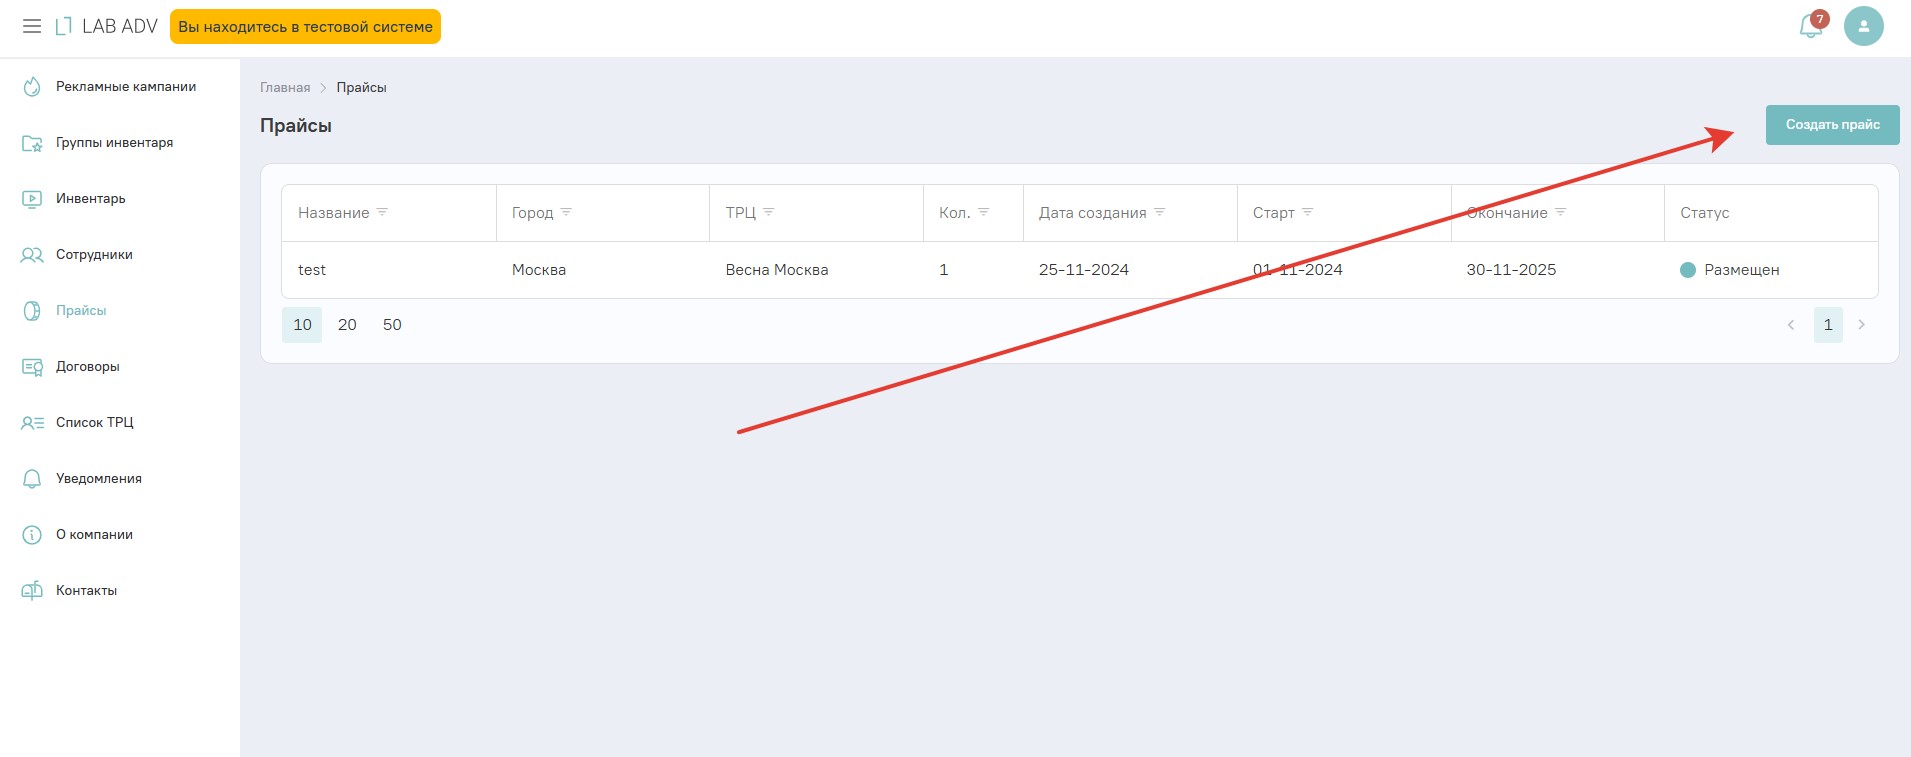Open the user profile avatar

1863,26
